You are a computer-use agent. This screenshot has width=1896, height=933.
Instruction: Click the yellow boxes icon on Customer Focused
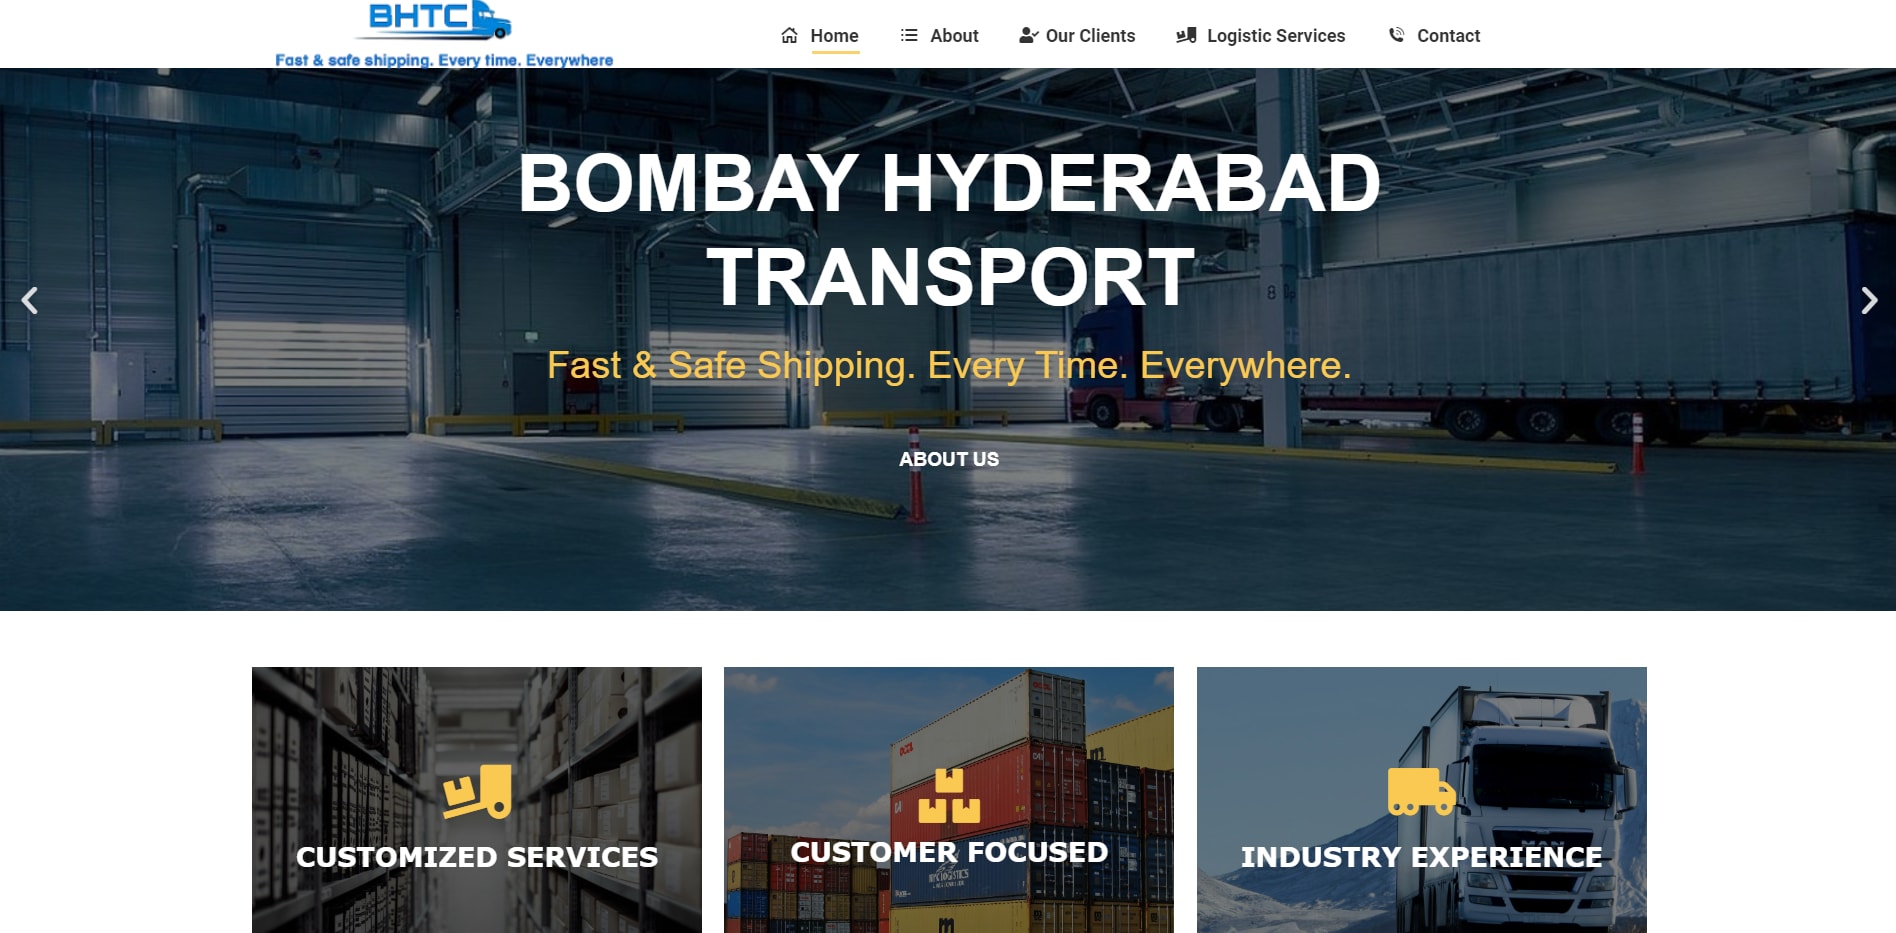click(949, 796)
